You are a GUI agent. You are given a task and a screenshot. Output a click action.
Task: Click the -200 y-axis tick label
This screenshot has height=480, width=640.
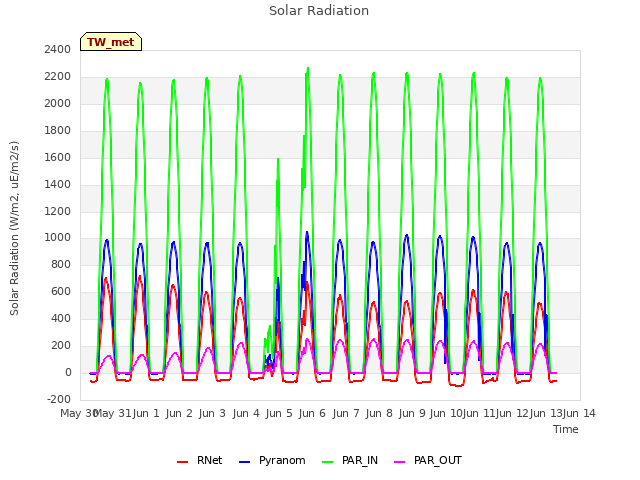[59, 399]
